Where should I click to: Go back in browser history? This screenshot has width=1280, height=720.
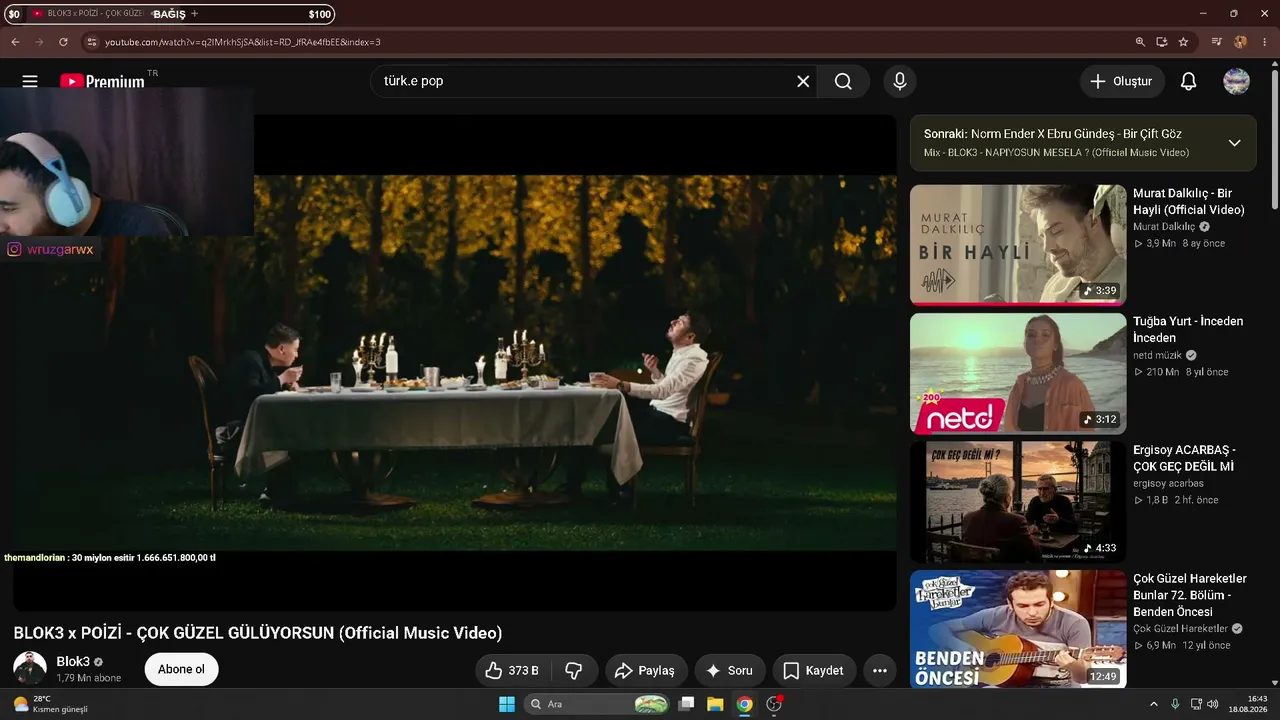[x=15, y=42]
